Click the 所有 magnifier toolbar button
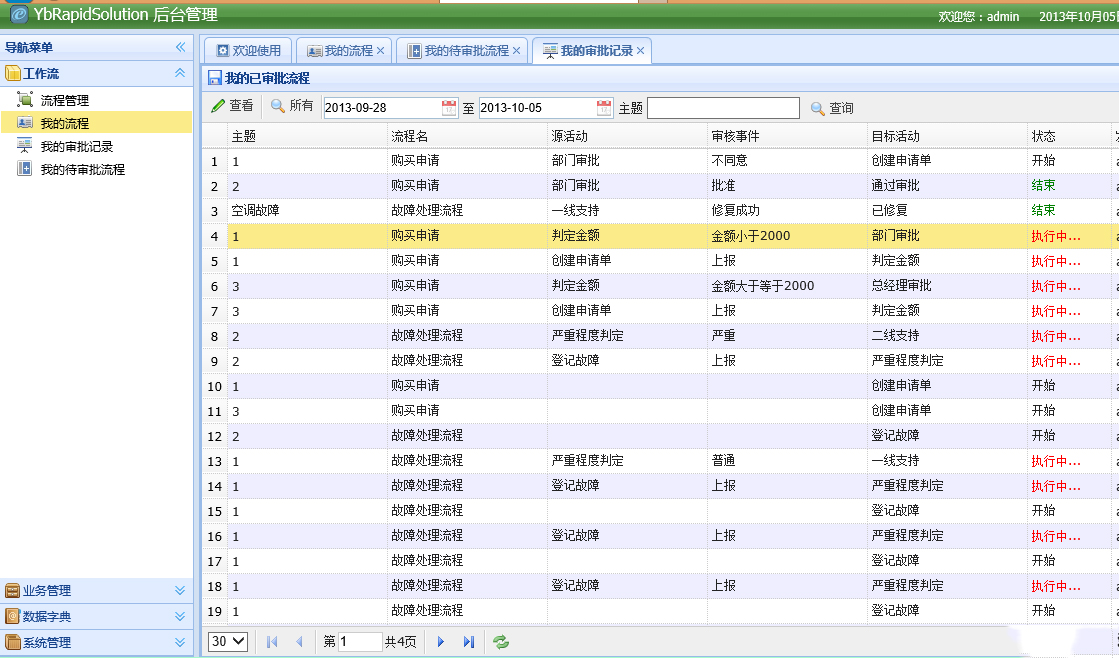 coord(292,107)
